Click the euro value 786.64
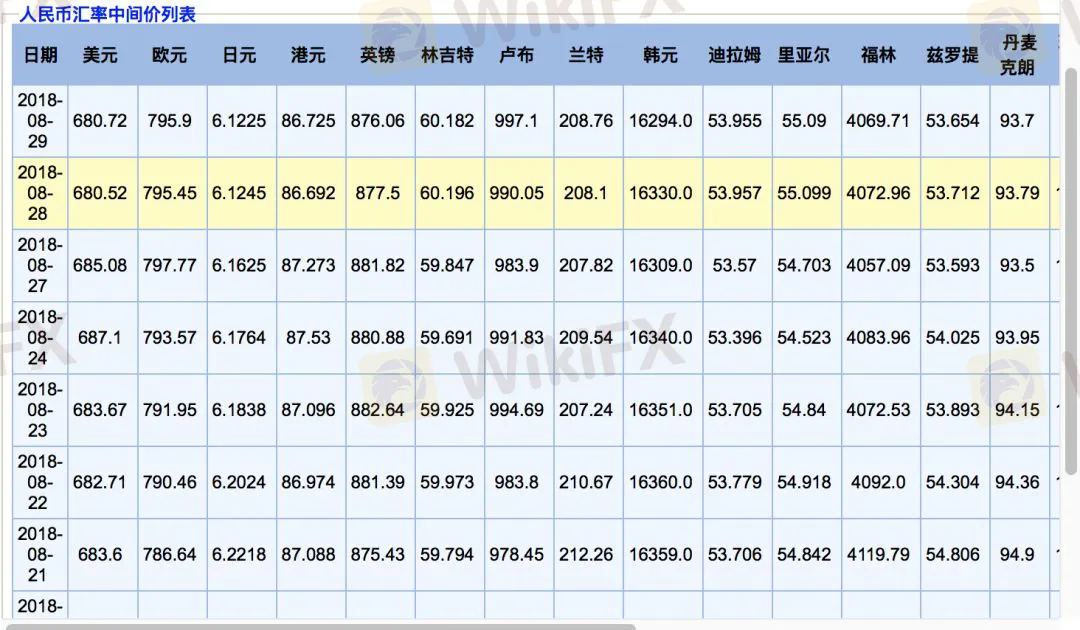The image size is (1080, 630). pos(169,554)
